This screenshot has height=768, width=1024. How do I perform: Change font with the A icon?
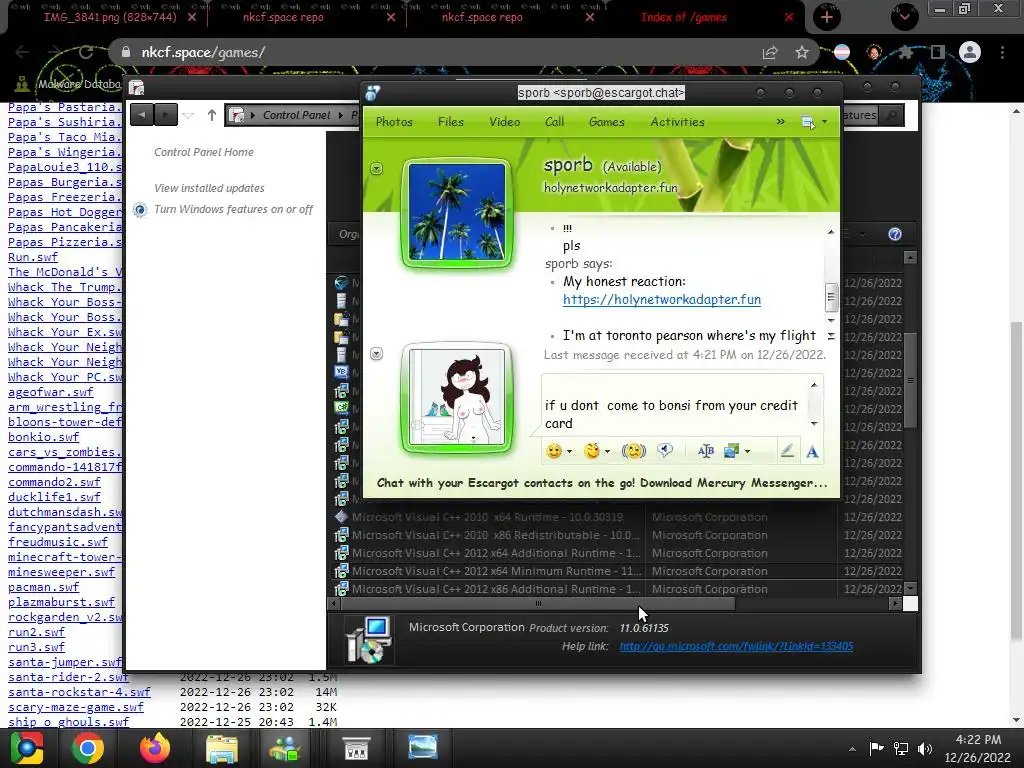812,451
